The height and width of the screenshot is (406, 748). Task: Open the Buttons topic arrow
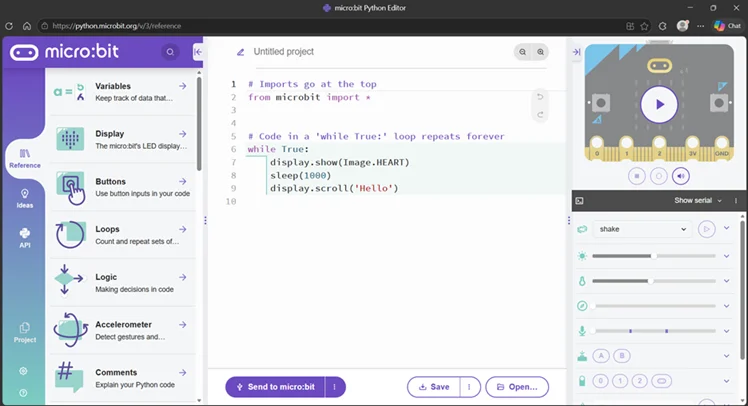click(182, 181)
